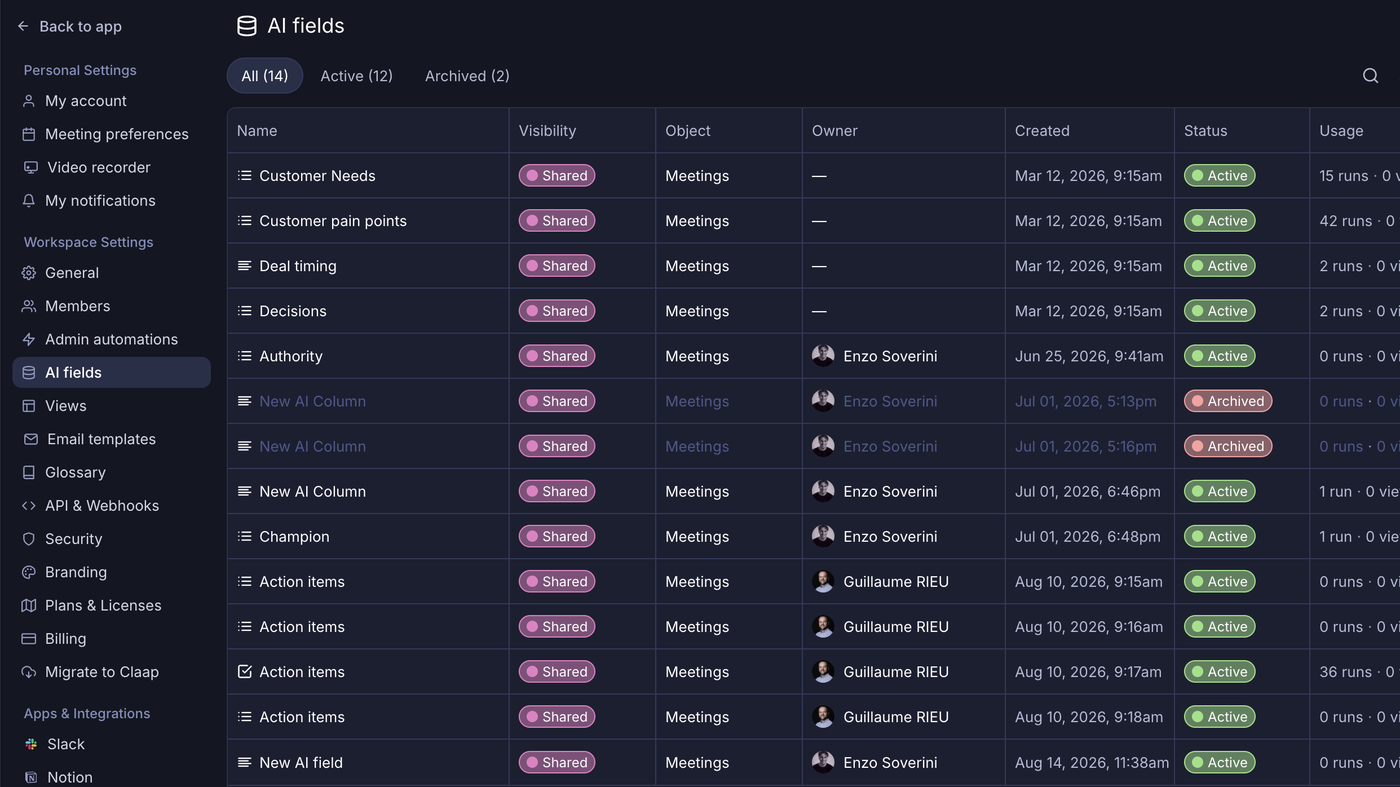Select the All (14) tab

[x=265, y=76]
